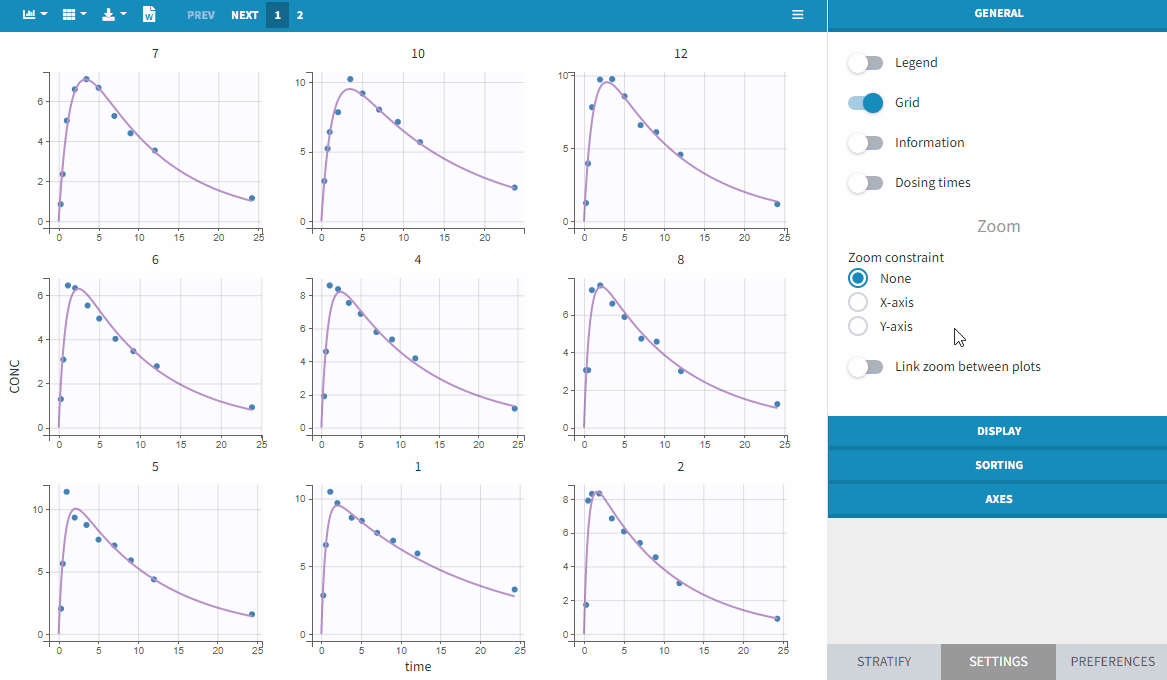Turn on Dosing times toggle
Viewport: 1167px width, 680px height.
pos(865,183)
